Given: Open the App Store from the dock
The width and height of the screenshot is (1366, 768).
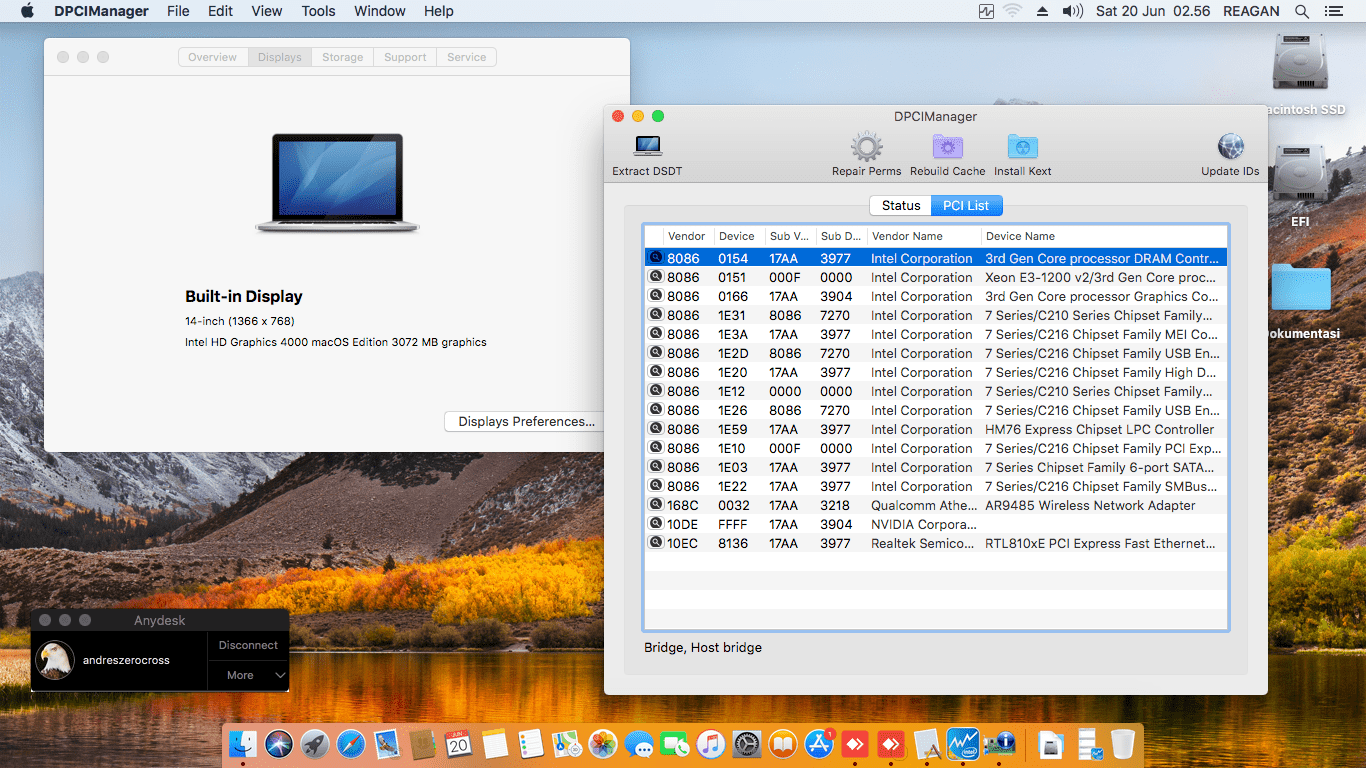Looking at the screenshot, I should coord(819,744).
